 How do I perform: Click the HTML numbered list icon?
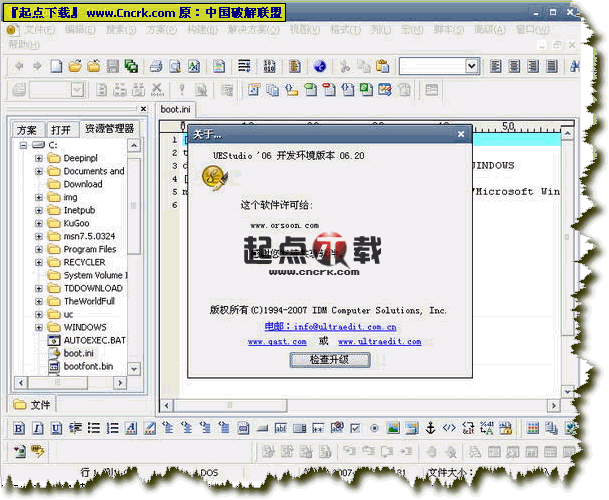point(113,428)
